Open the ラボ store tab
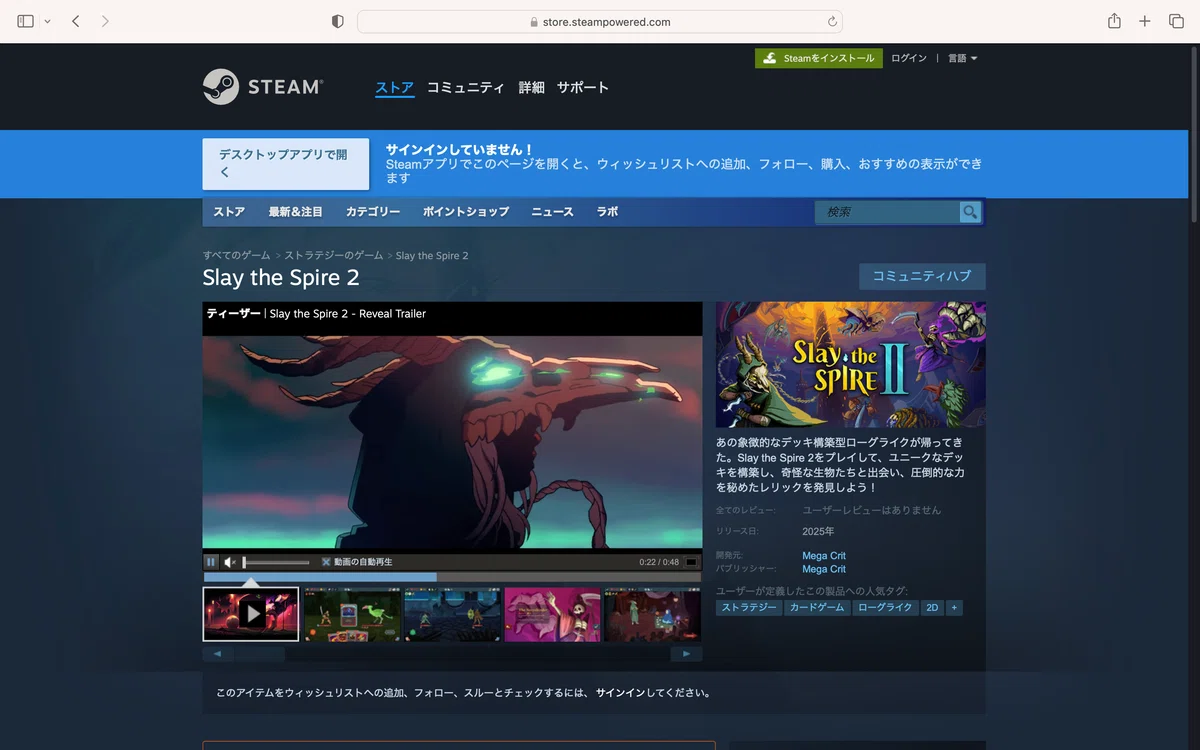The image size is (1200, 750). coord(607,212)
